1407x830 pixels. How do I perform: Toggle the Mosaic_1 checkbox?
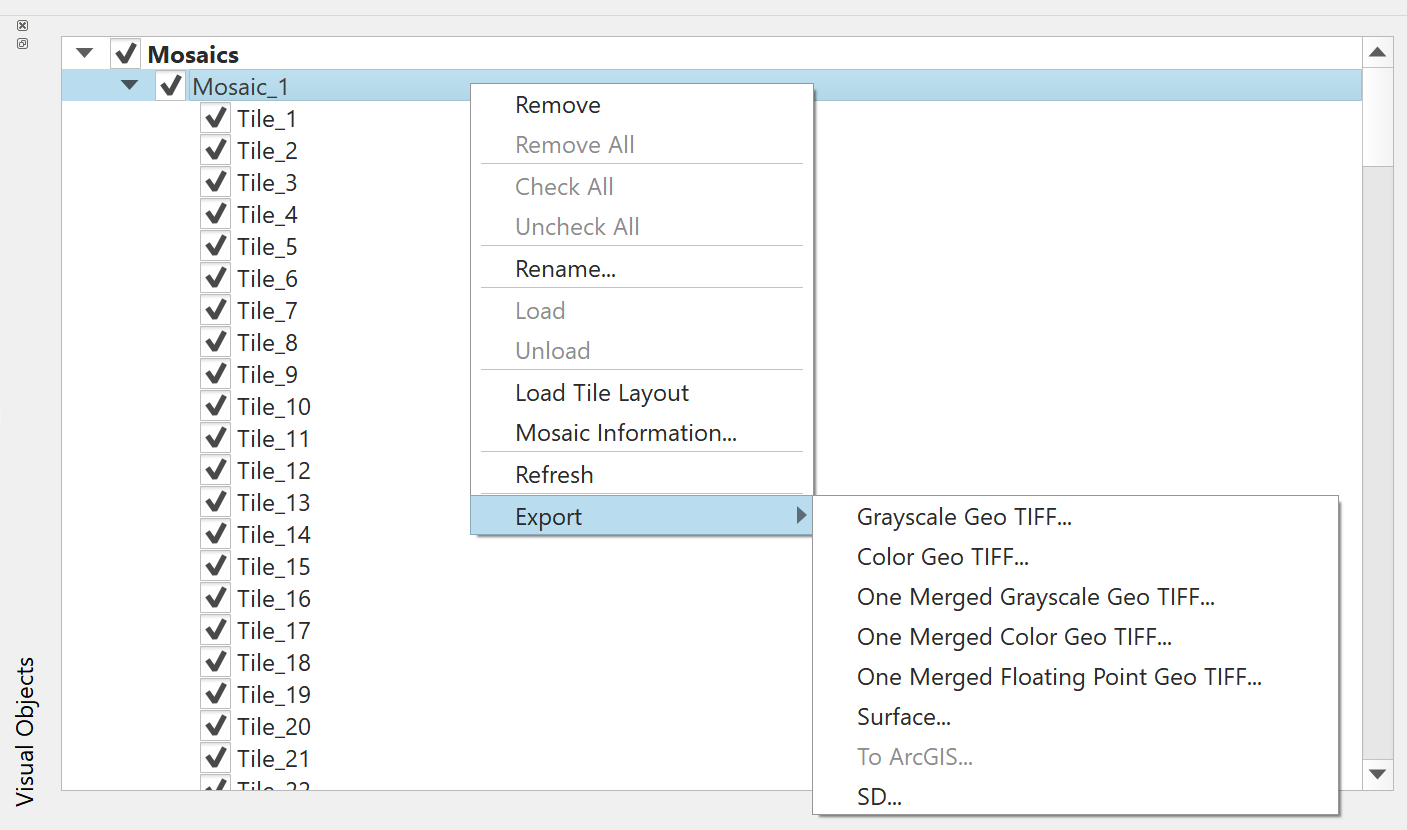170,86
